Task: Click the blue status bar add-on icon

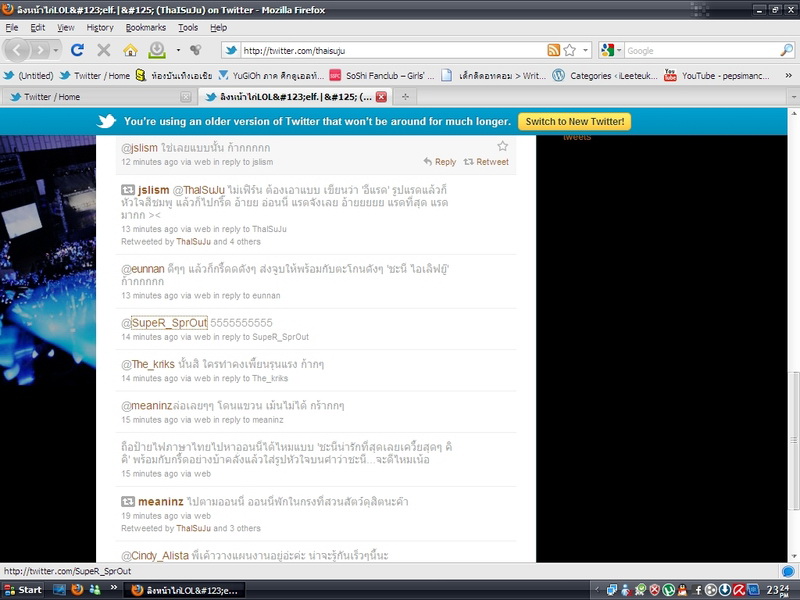Action: pyautogui.click(x=788, y=571)
